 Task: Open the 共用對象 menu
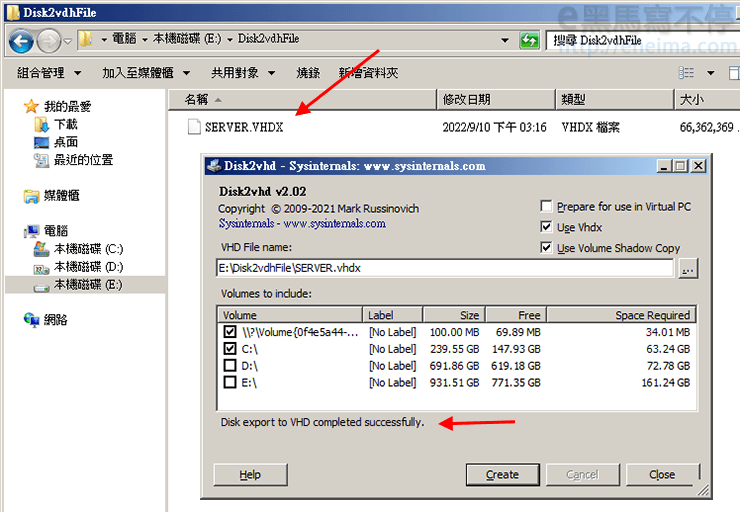(243, 73)
